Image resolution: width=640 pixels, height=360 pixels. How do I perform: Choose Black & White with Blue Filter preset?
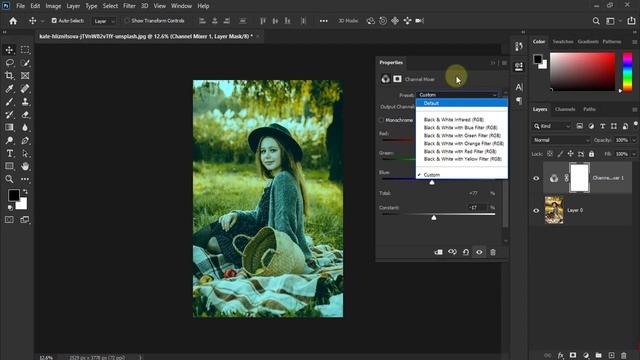(x=462, y=127)
